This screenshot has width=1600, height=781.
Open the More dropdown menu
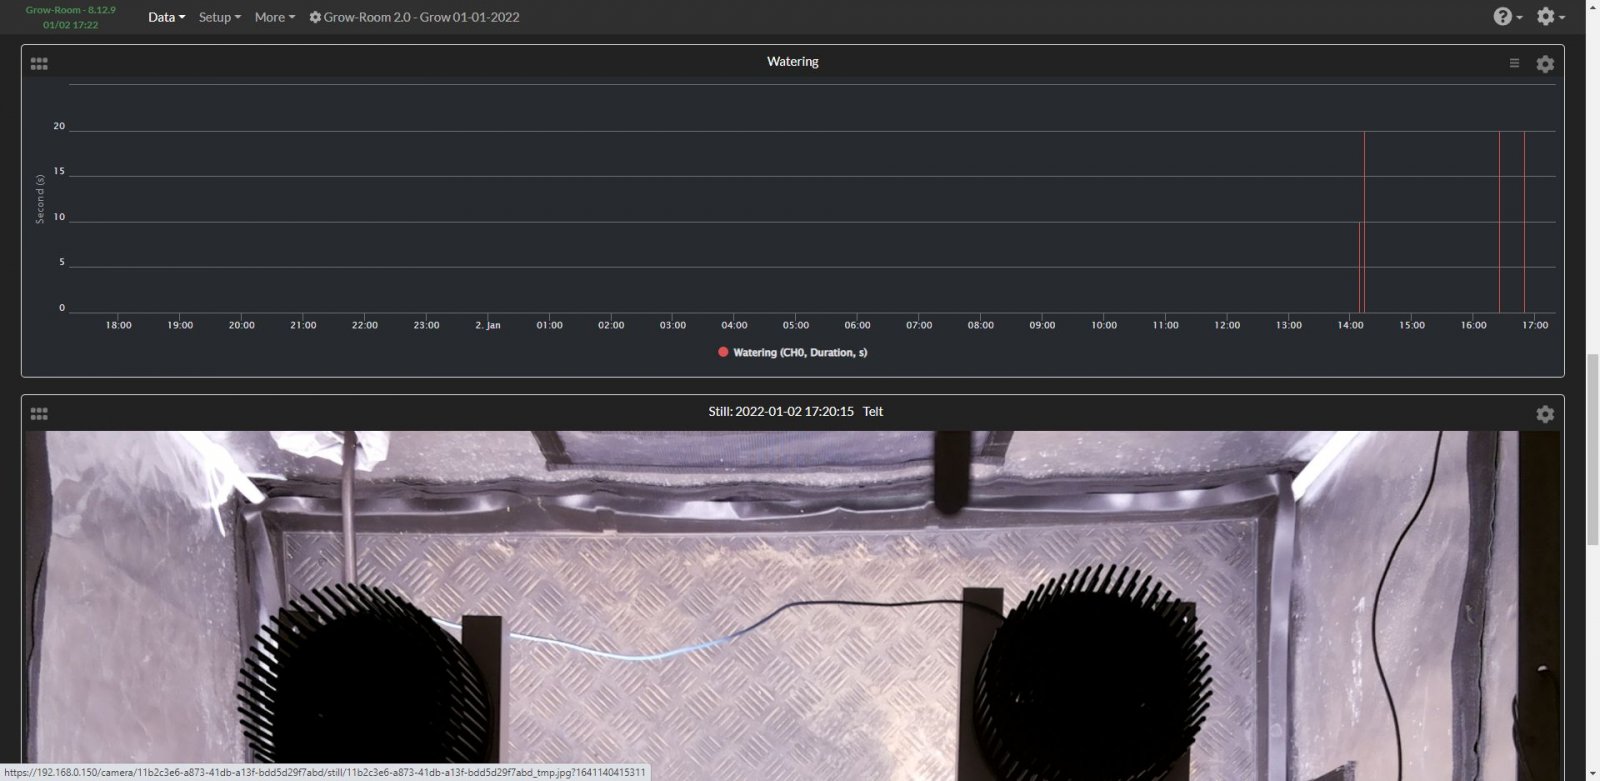pos(274,17)
